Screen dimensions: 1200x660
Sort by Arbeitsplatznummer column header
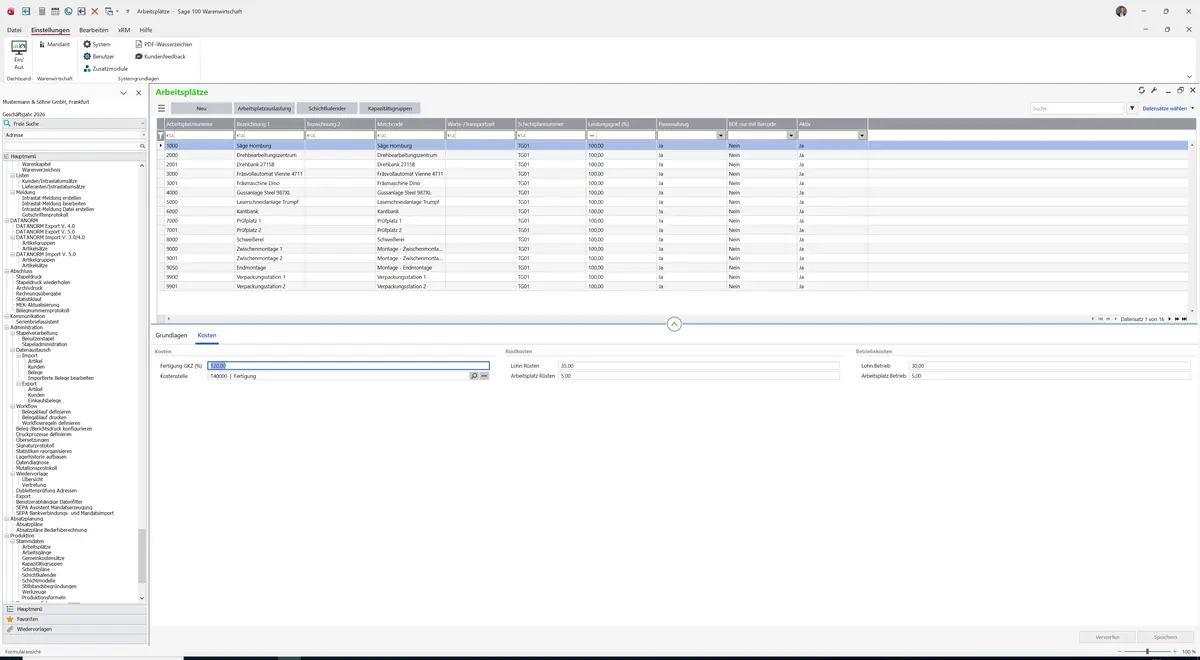[x=199, y=124]
